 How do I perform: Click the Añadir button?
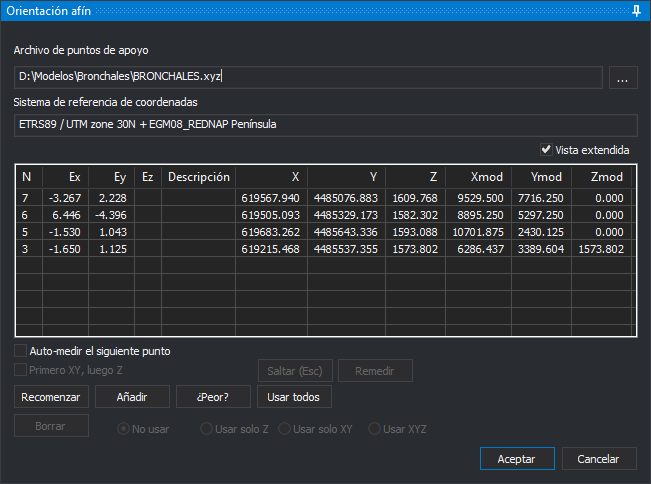132,397
